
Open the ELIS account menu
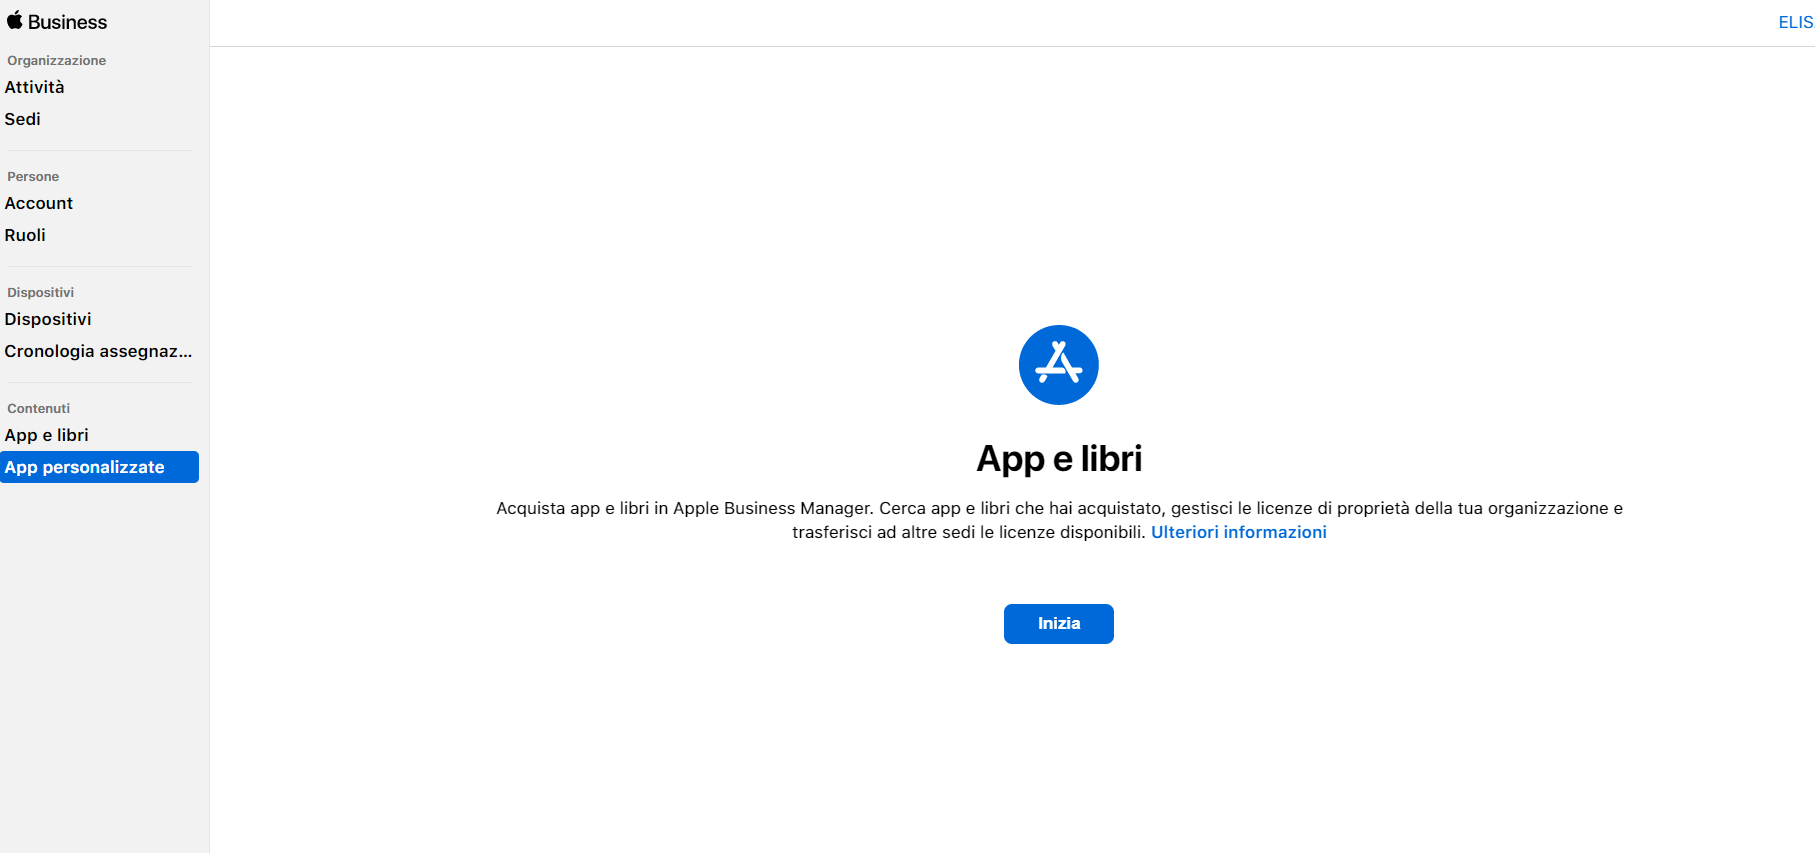(1796, 22)
